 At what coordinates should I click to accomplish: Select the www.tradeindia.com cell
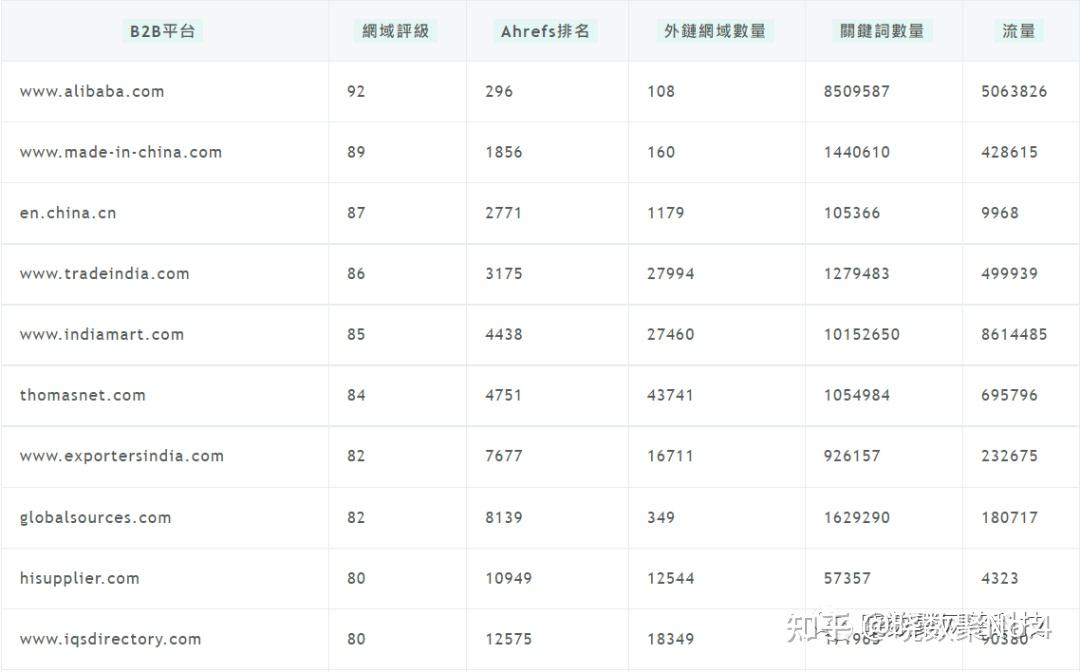click(x=104, y=273)
